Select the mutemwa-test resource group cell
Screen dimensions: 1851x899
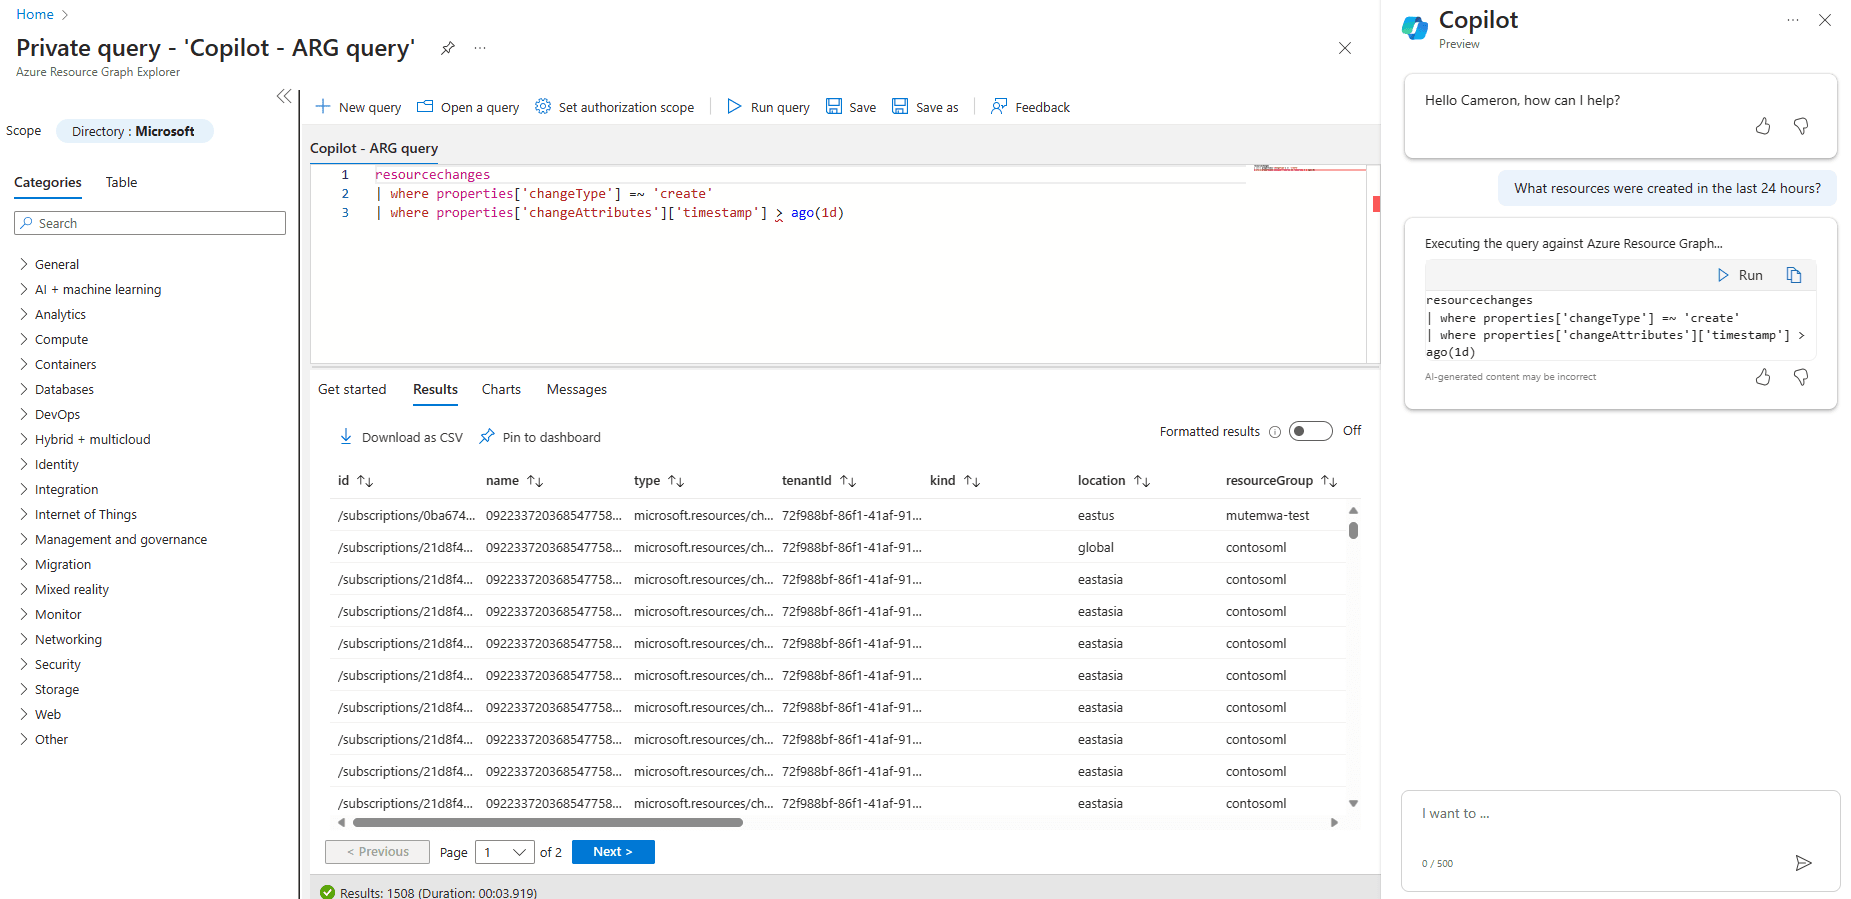point(1267,515)
